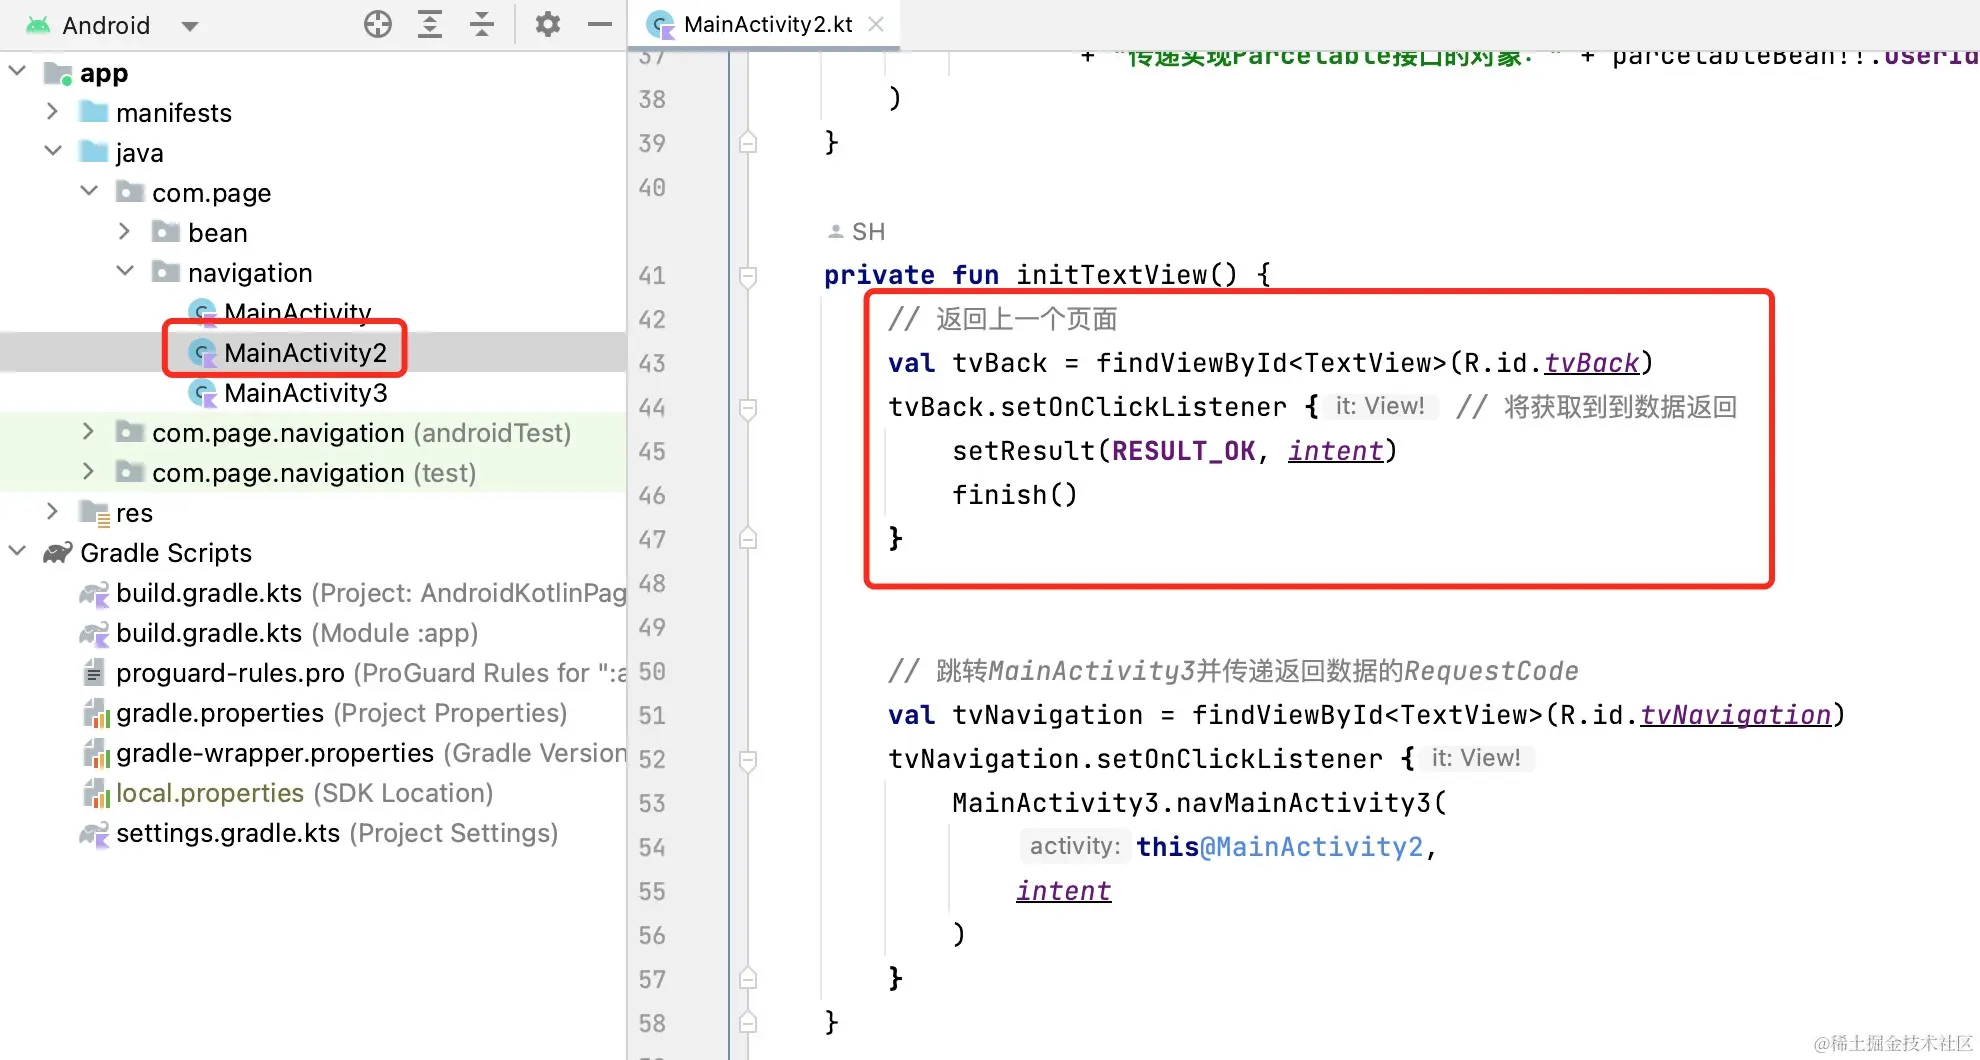Collapse the app module node
The image size is (1980, 1060).
pos(17,71)
